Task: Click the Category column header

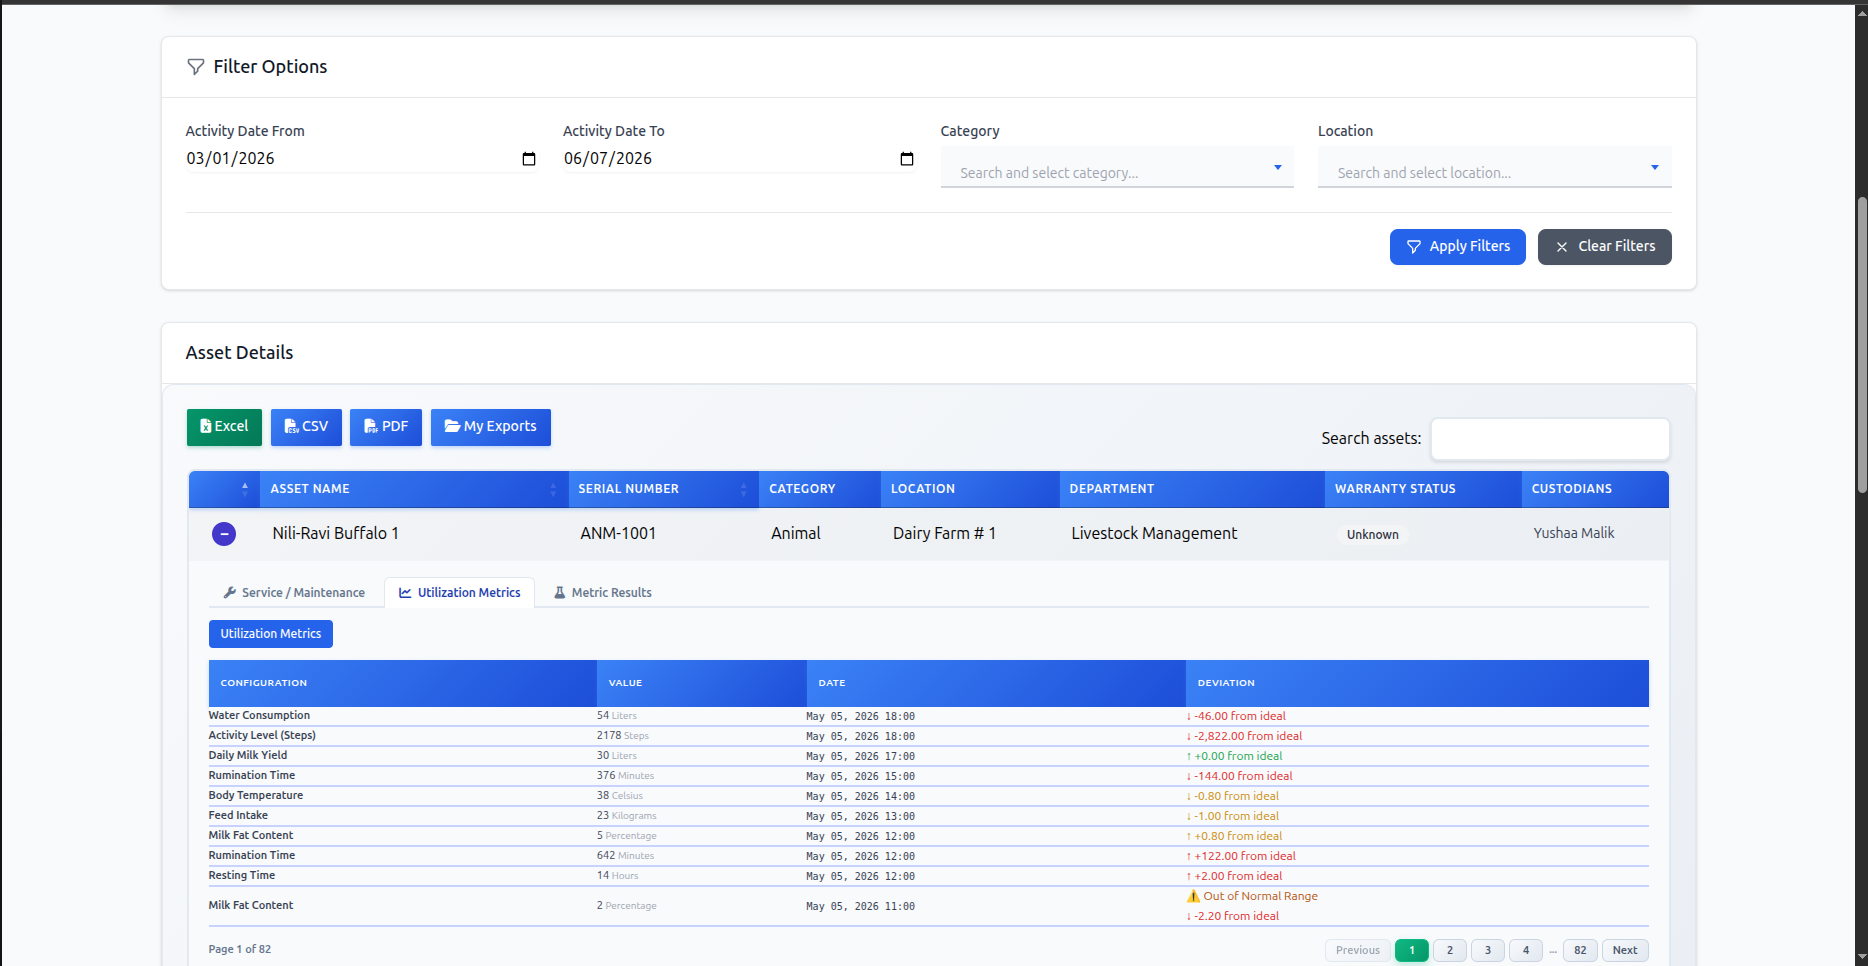Action: coord(819,489)
